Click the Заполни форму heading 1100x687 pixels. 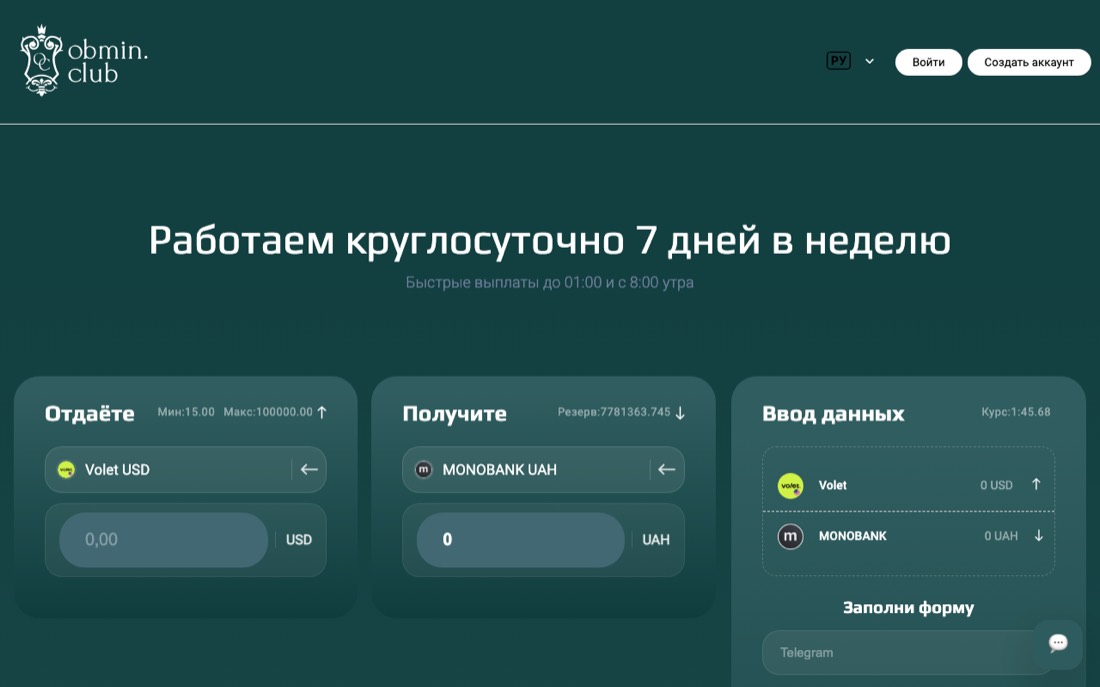[908, 608]
